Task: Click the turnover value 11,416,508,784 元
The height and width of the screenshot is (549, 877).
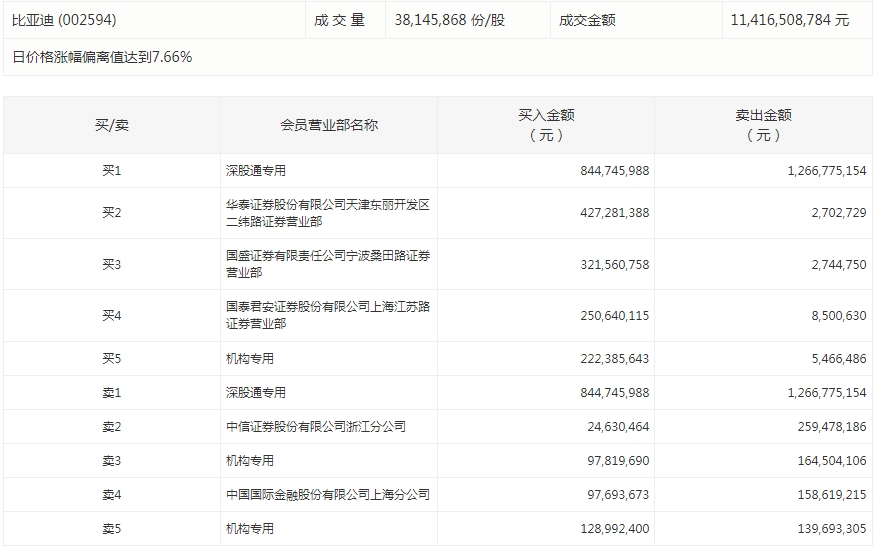Action: pos(790,19)
